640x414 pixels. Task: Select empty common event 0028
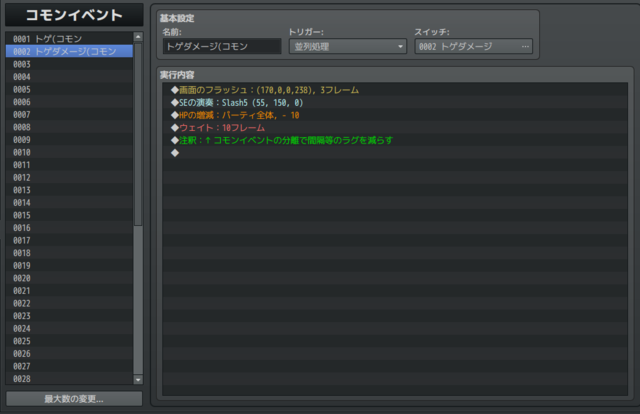(x=69, y=379)
